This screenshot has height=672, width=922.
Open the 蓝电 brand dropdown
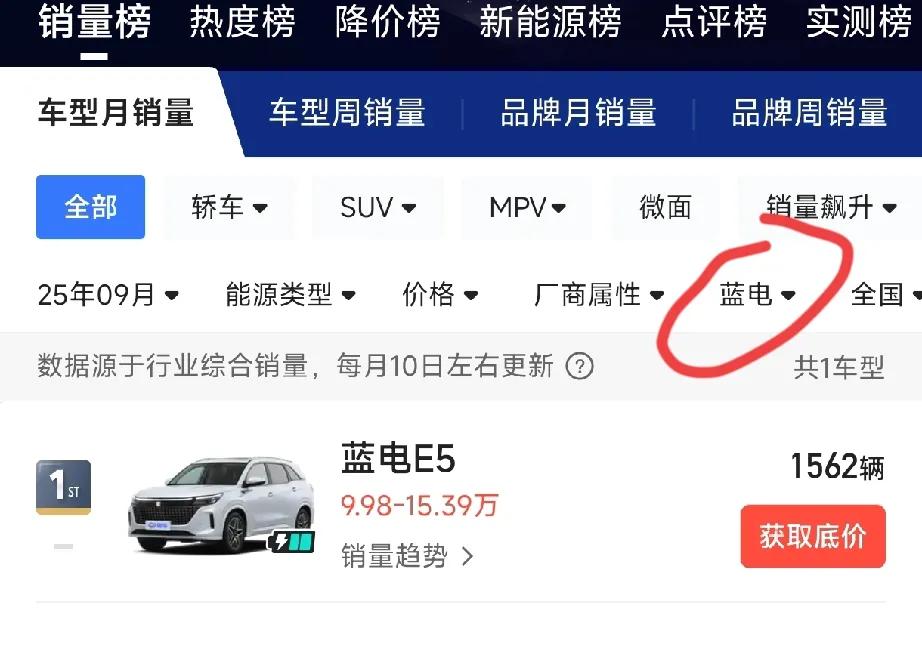point(757,295)
